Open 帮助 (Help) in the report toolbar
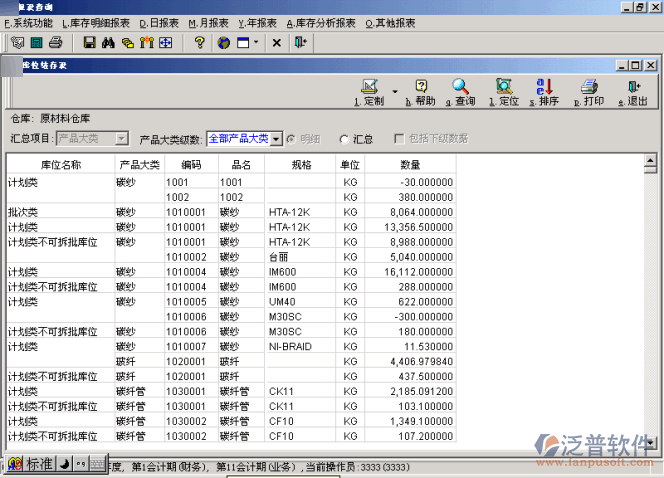Screen dimensions: 664x478 click(422, 91)
